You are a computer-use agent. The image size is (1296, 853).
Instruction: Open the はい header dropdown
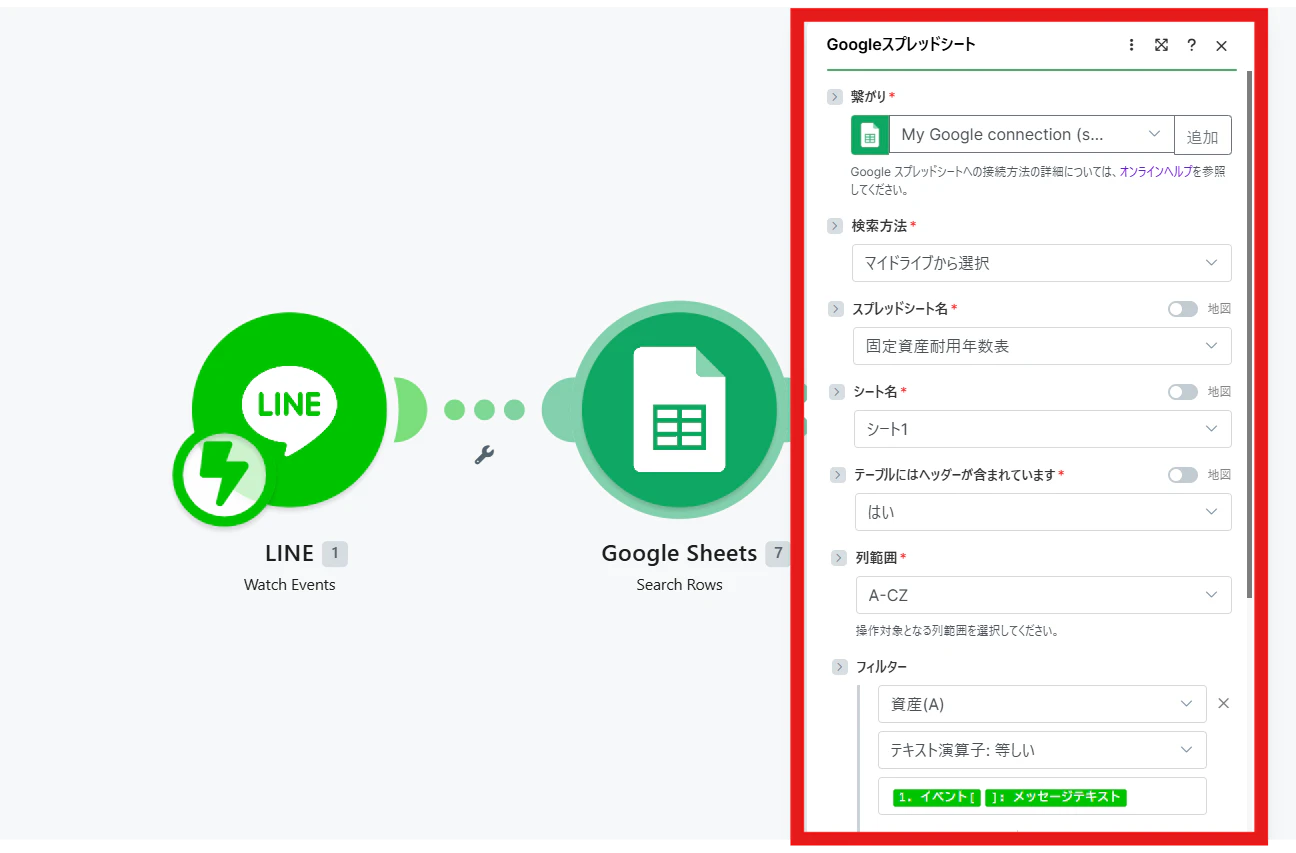pos(1043,512)
